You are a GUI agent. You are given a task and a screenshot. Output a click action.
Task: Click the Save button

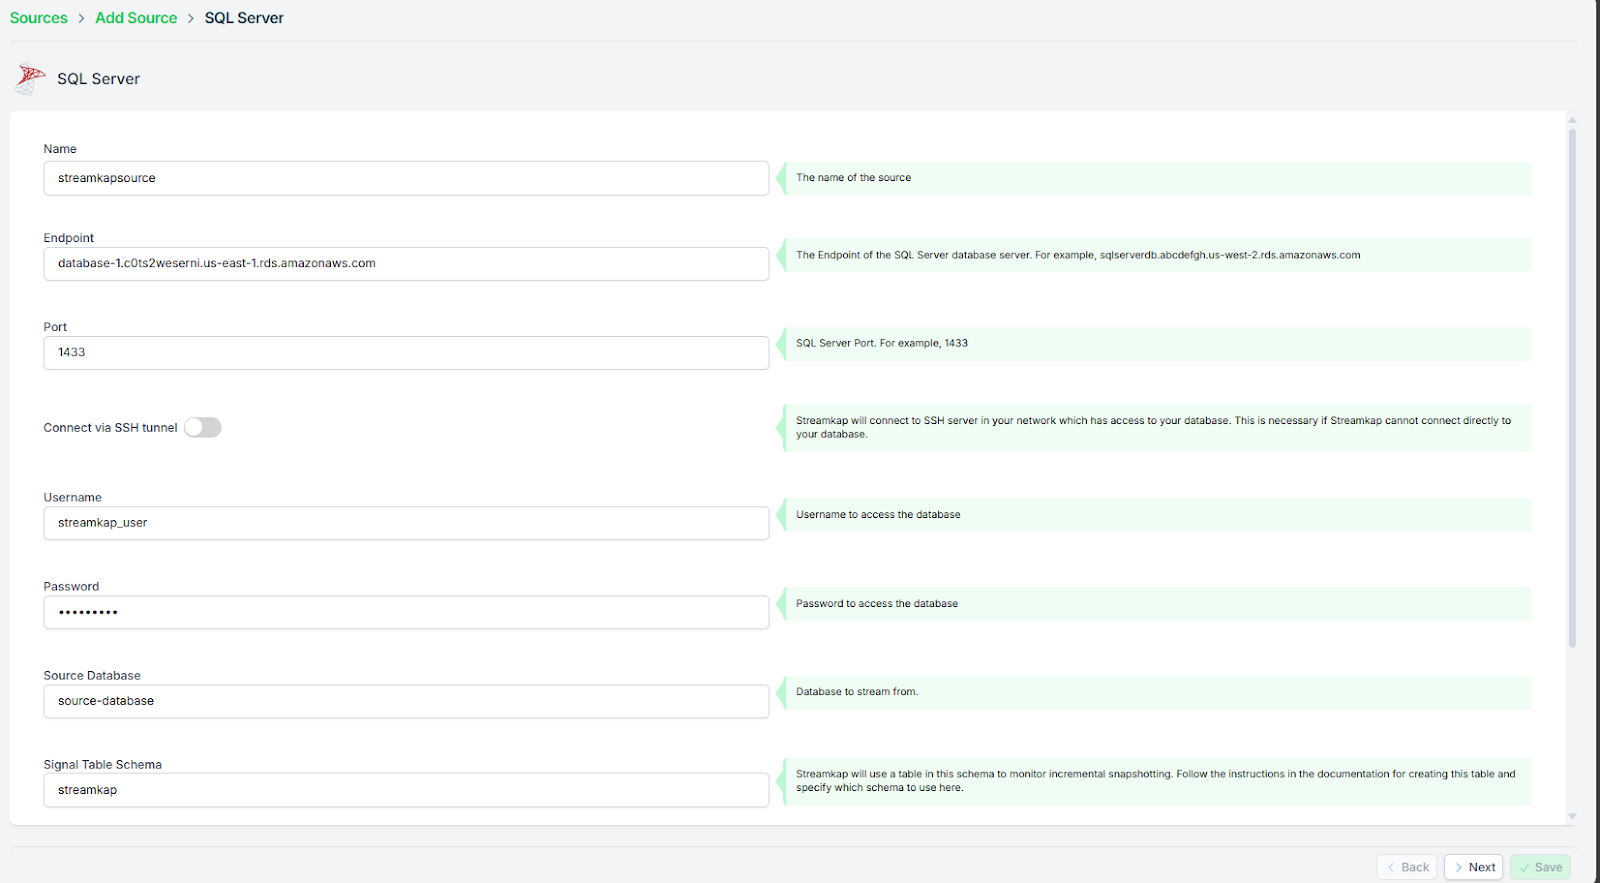1540,867
